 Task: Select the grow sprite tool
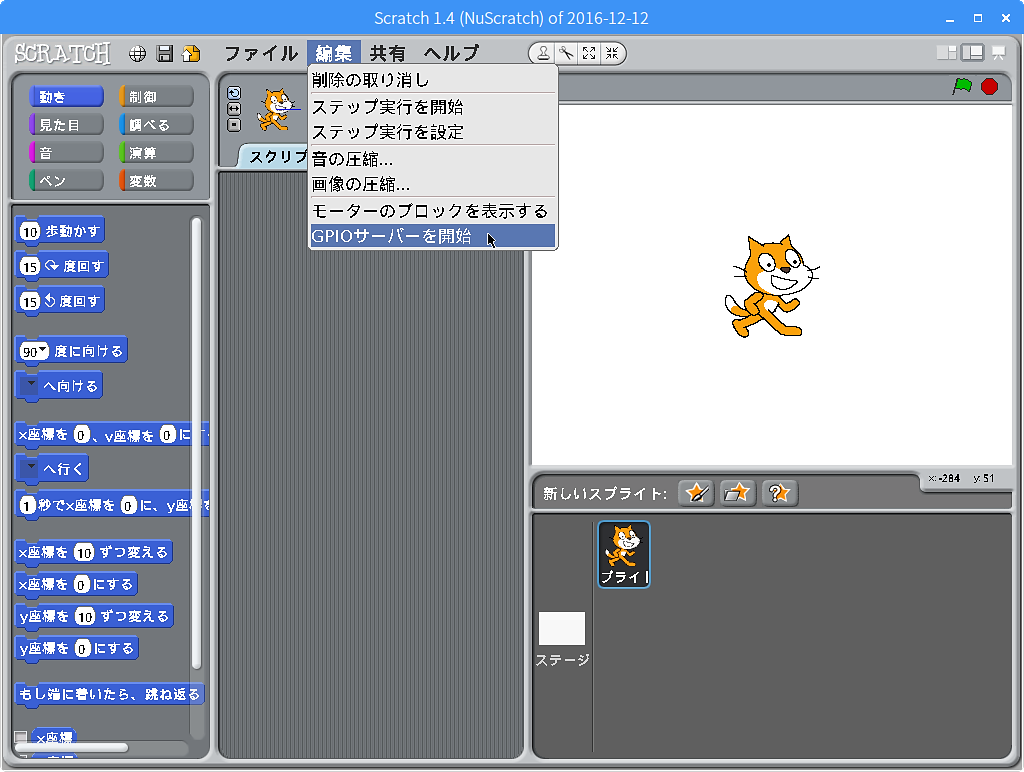[x=589, y=54]
